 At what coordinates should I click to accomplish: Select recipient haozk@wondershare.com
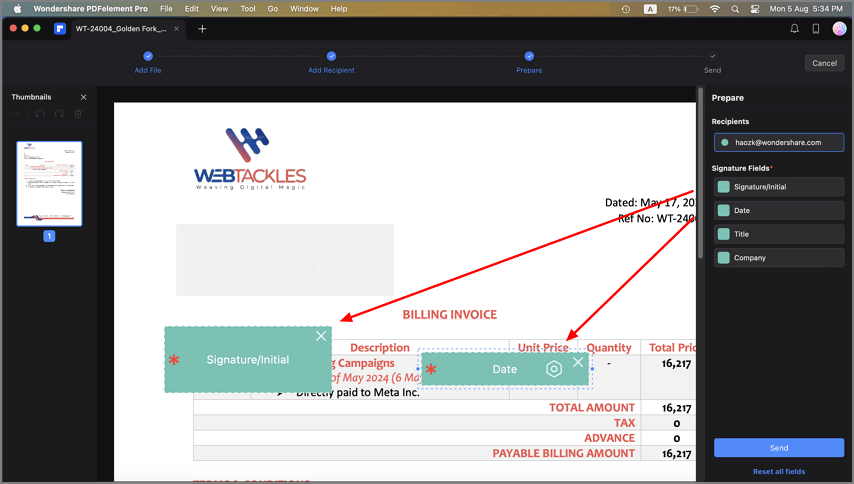[779, 143]
